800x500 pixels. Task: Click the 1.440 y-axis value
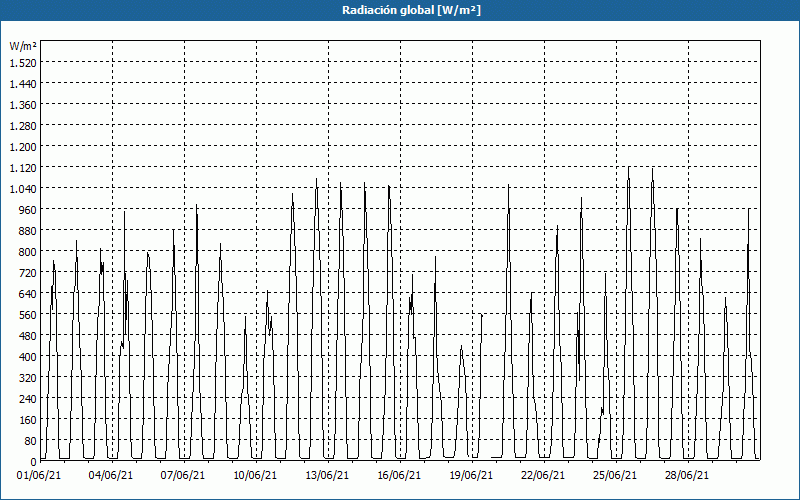pyautogui.click(x=23, y=83)
